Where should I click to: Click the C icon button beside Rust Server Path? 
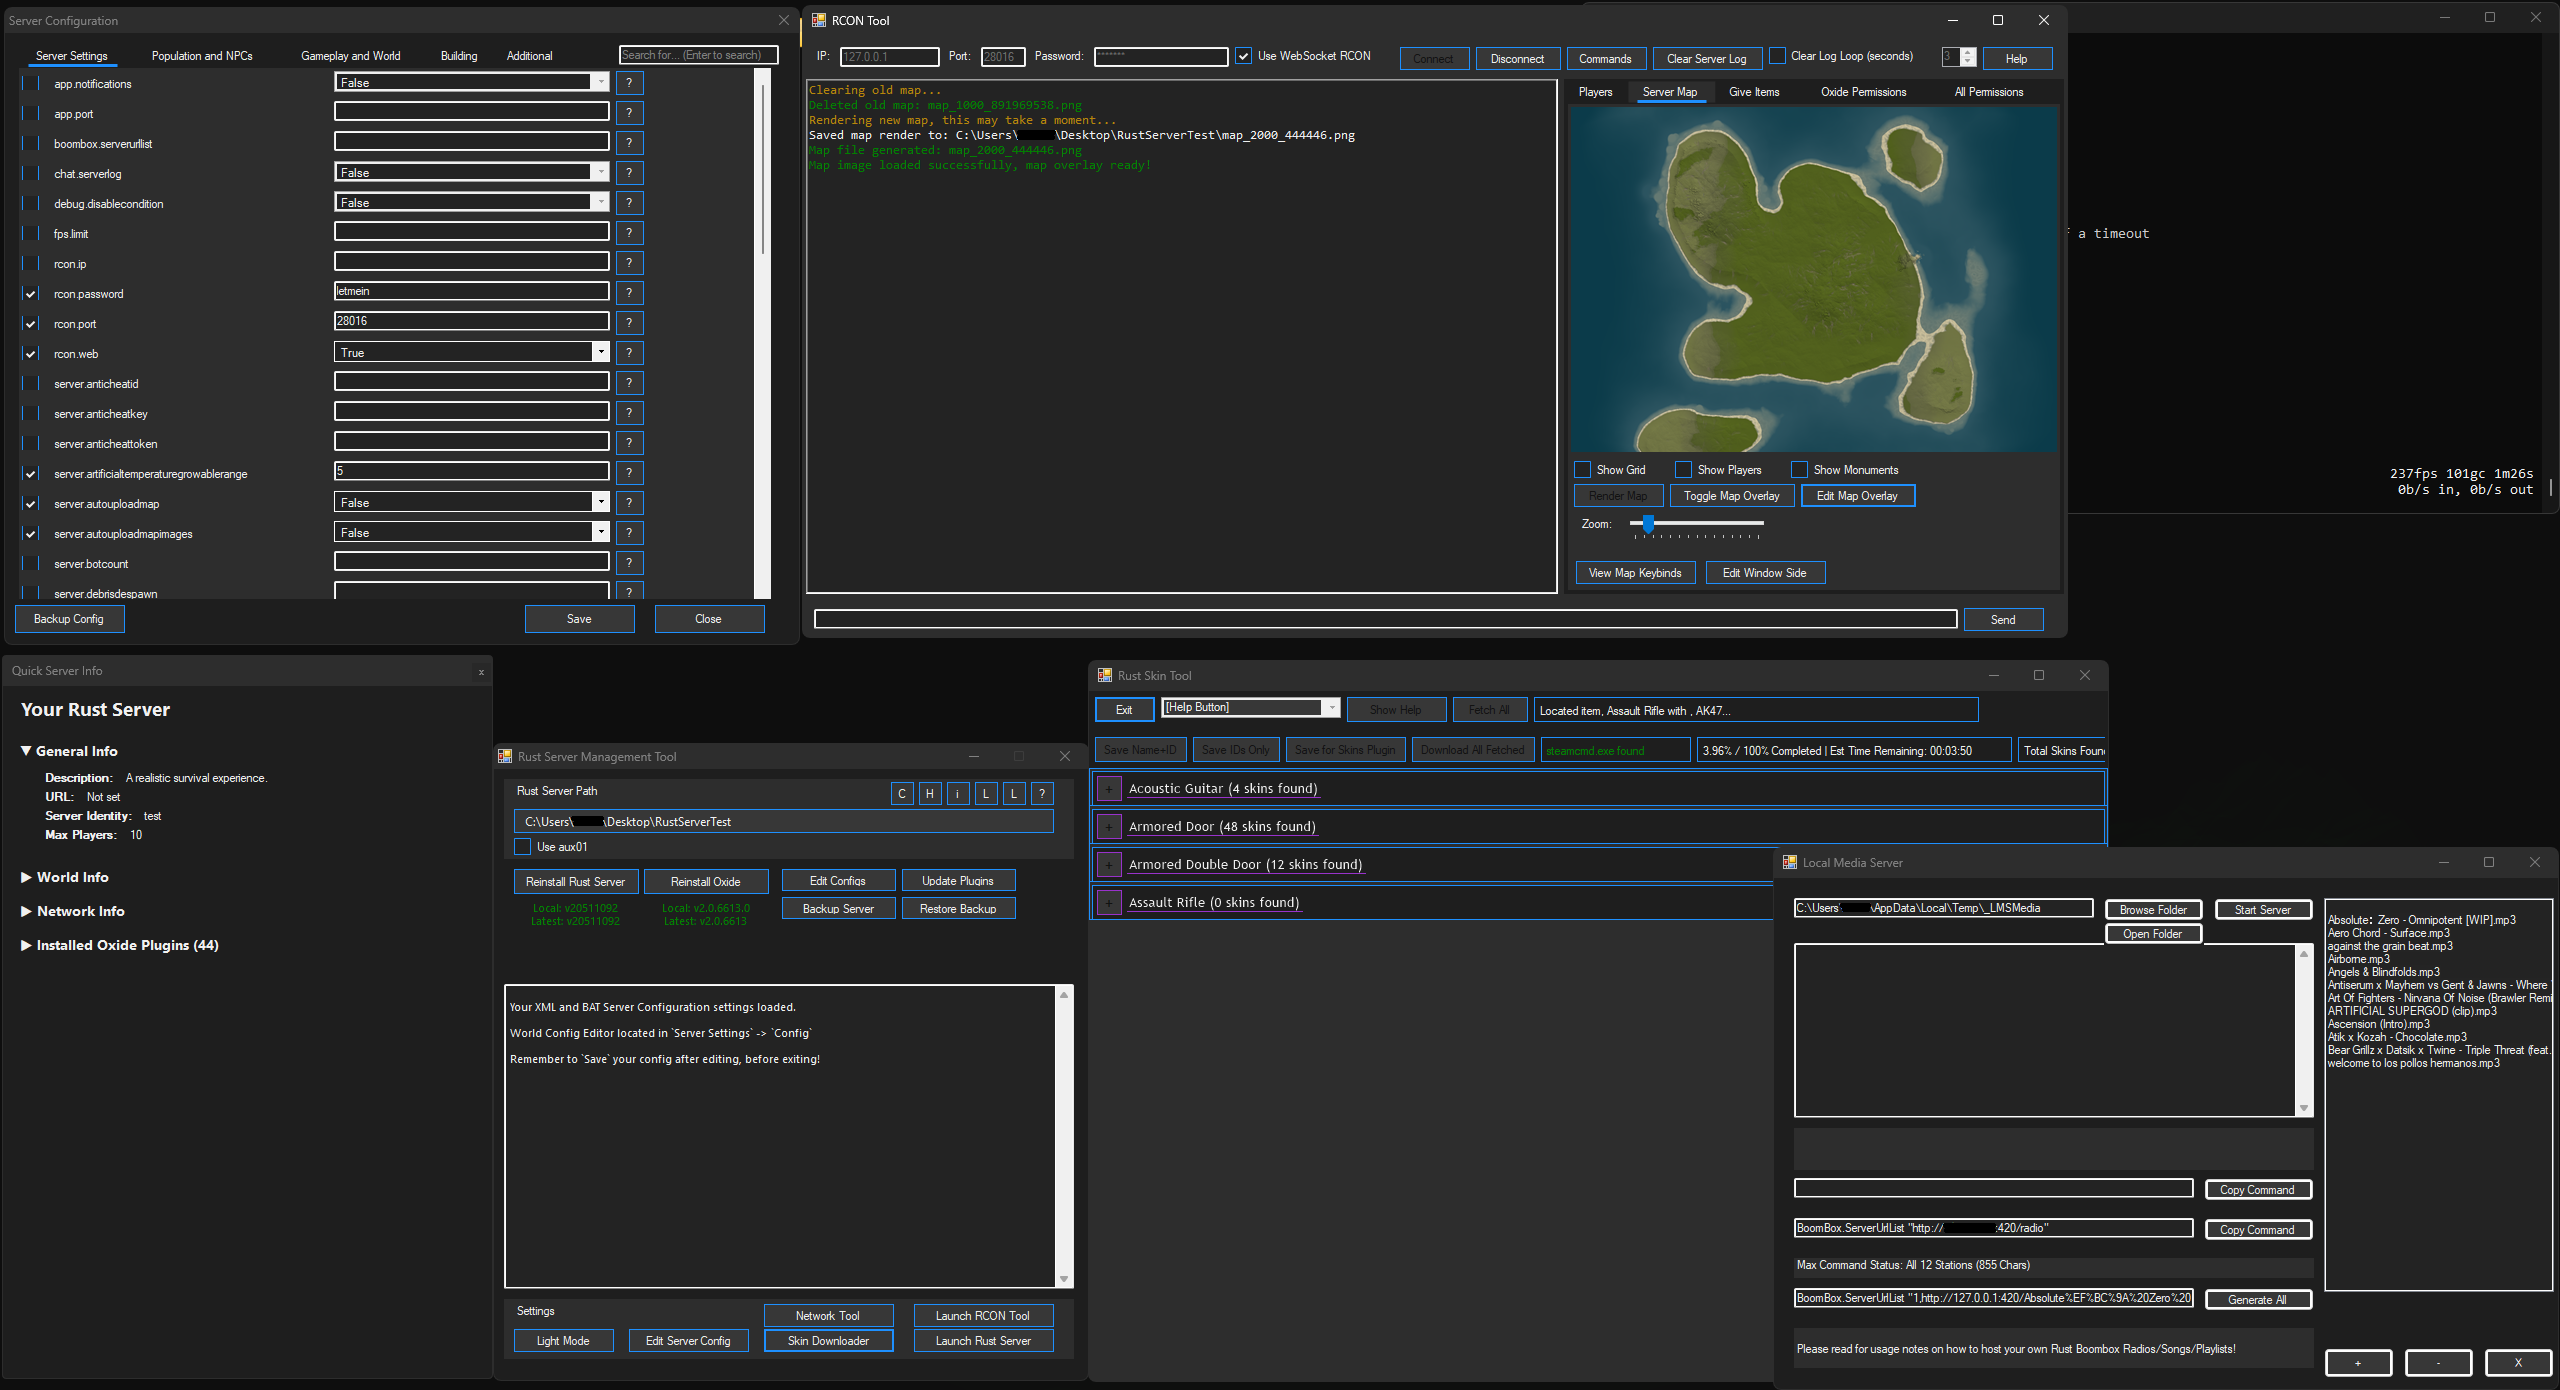(x=902, y=794)
